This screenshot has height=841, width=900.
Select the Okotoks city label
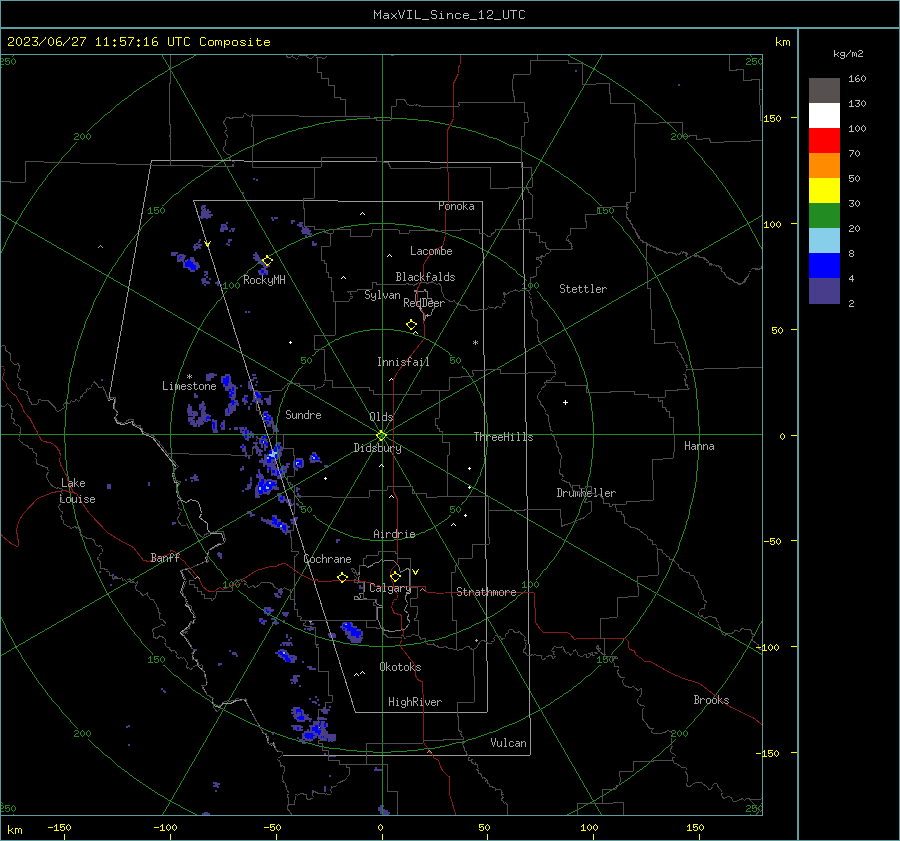point(400,667)
